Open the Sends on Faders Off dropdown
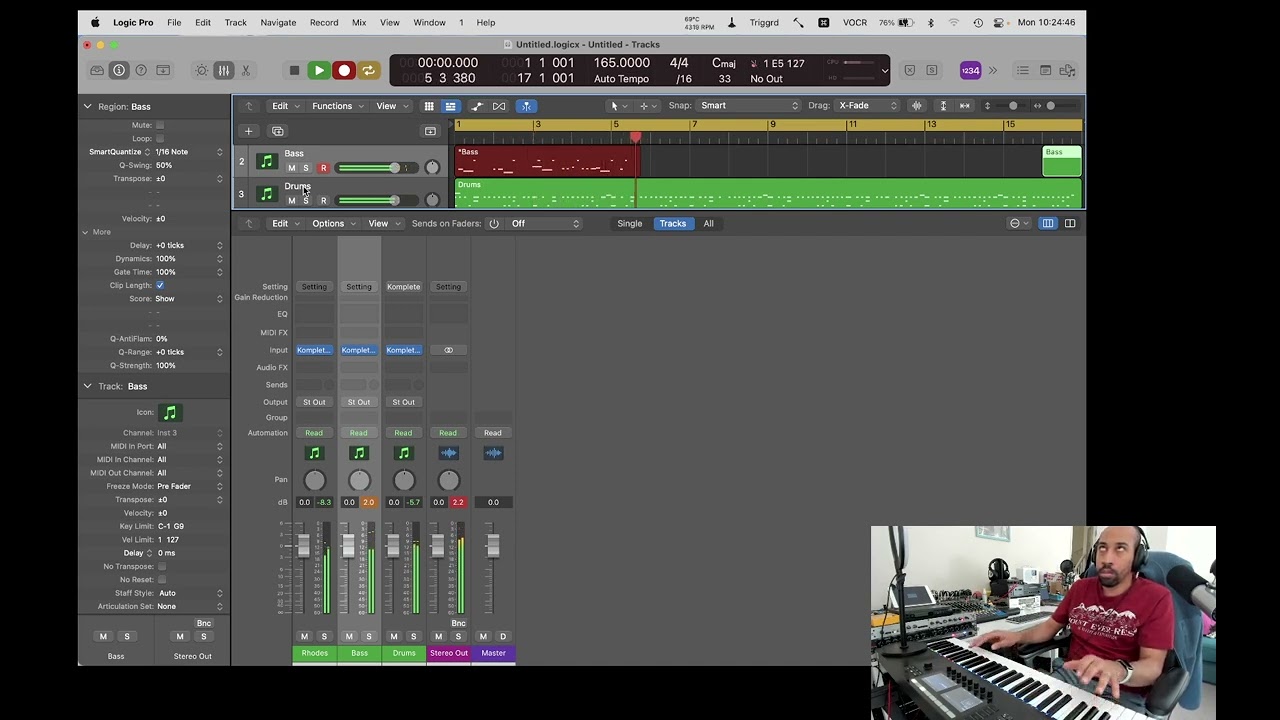The height and width of the screenshot is (720, 1280). 545,224
